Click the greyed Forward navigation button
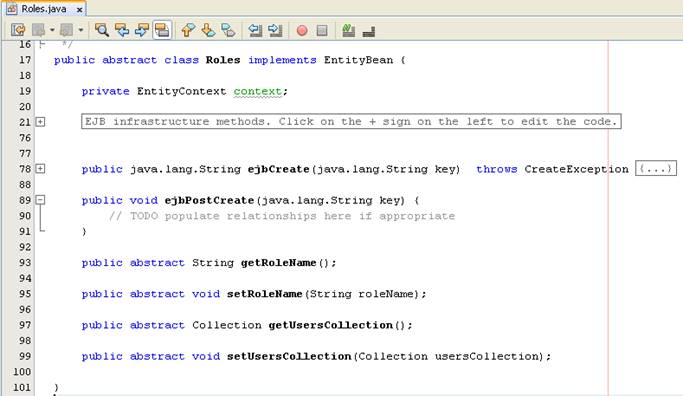 pyautogui.click(x=67, y=30)
